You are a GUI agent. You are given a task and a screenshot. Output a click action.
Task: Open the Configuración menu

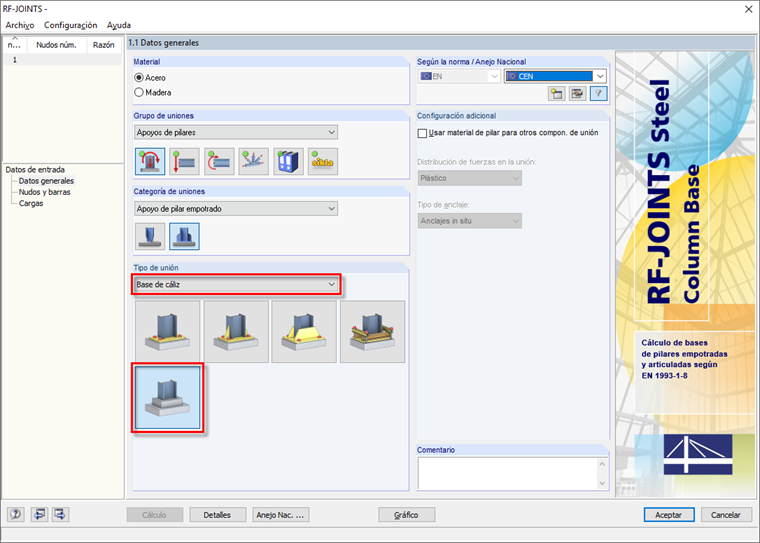tap(71, 25)
